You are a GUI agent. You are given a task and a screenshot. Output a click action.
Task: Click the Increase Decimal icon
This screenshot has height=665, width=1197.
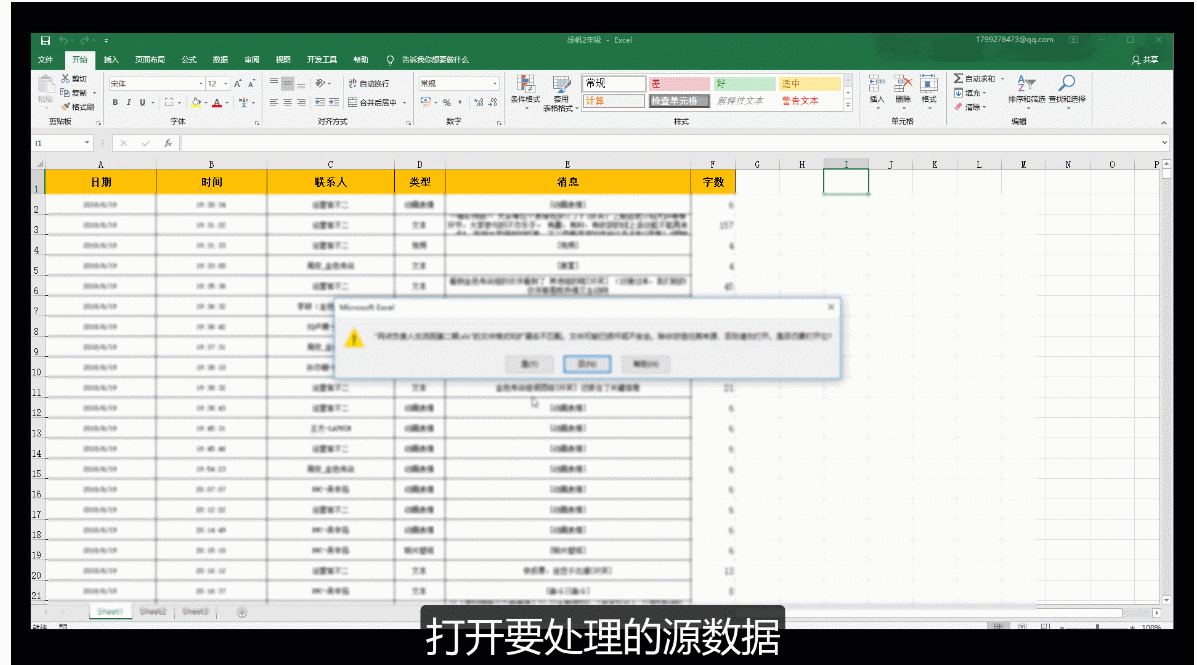pos(479,102)
